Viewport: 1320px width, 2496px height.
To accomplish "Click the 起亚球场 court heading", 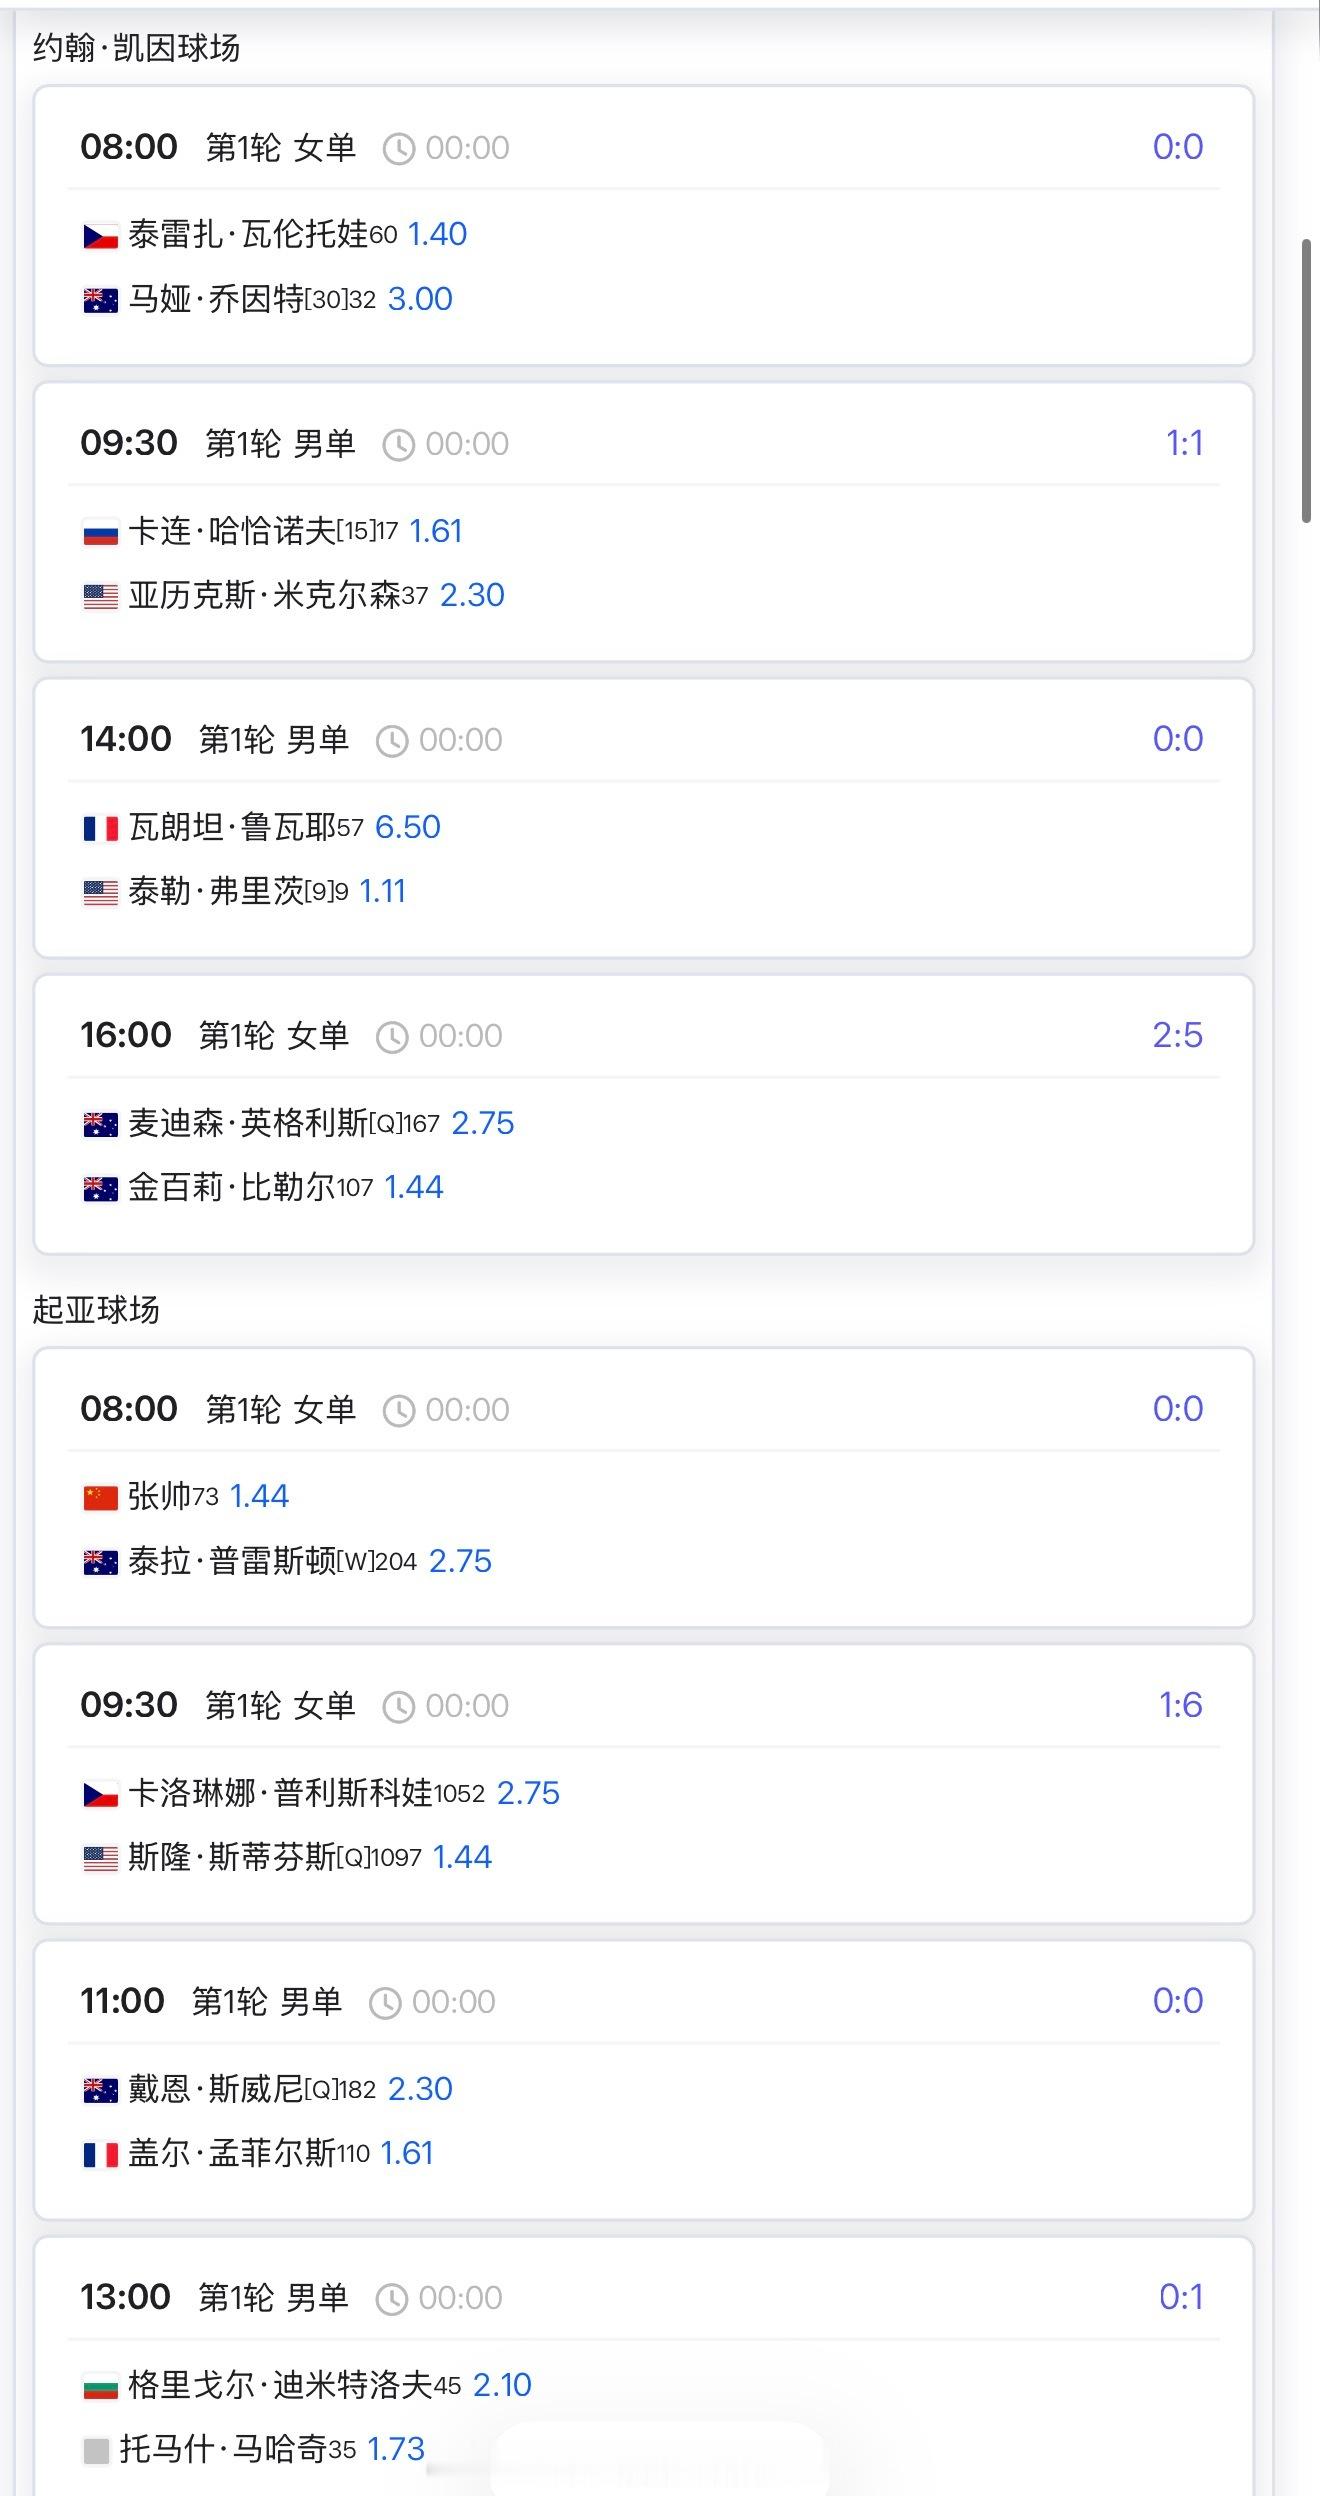I will pyautogui.click(x=96, y=1310).
